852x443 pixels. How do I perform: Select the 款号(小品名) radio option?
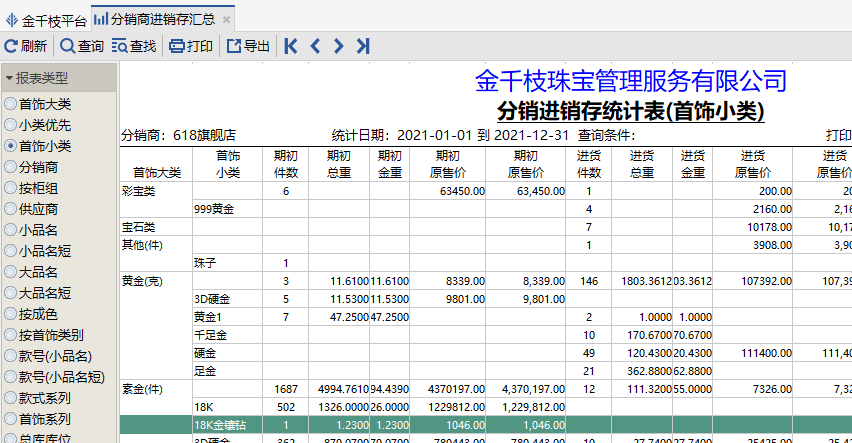coord(10,356)
